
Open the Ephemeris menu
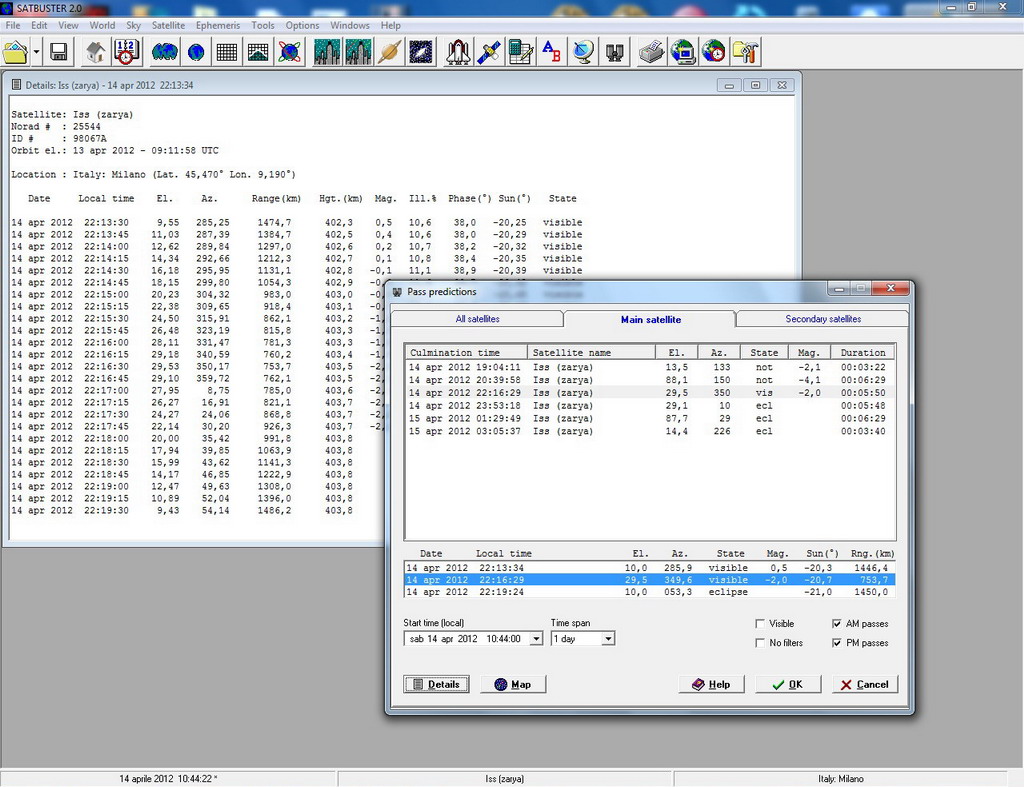point(218,25)
